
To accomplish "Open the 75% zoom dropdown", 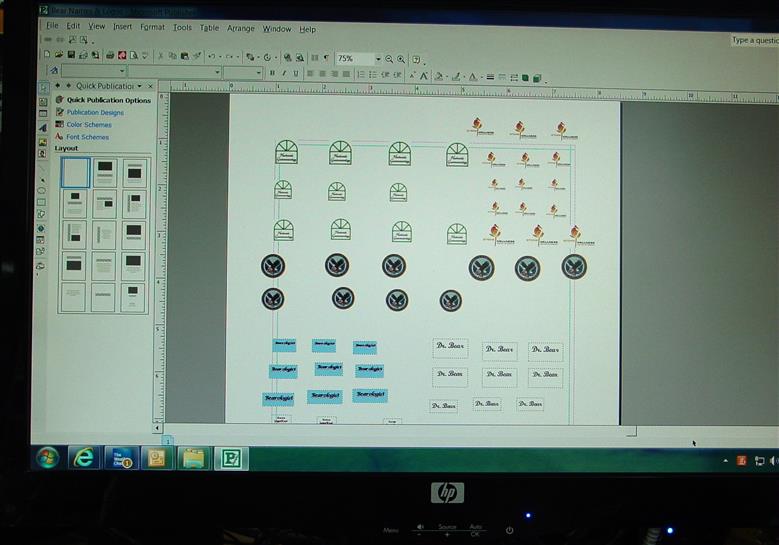I will point(378,59).
